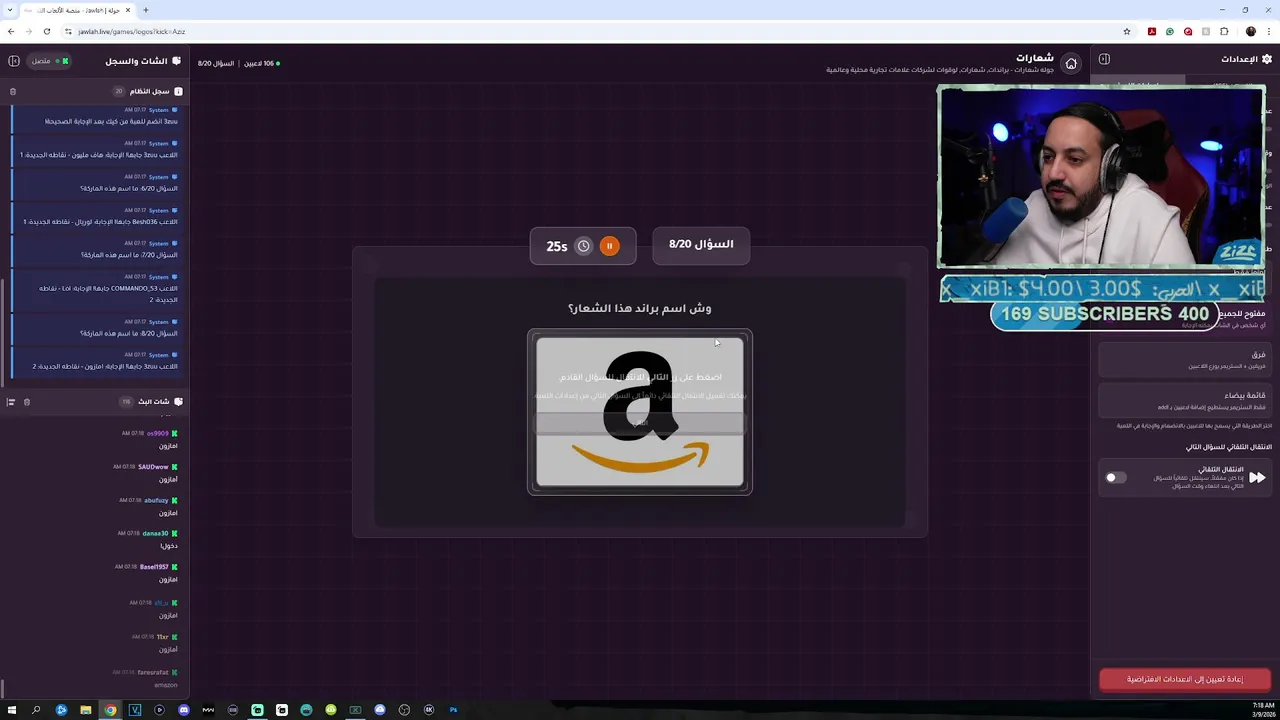
Task: Click the Besh036 answer log entry
Action: [x=97, y=216]
